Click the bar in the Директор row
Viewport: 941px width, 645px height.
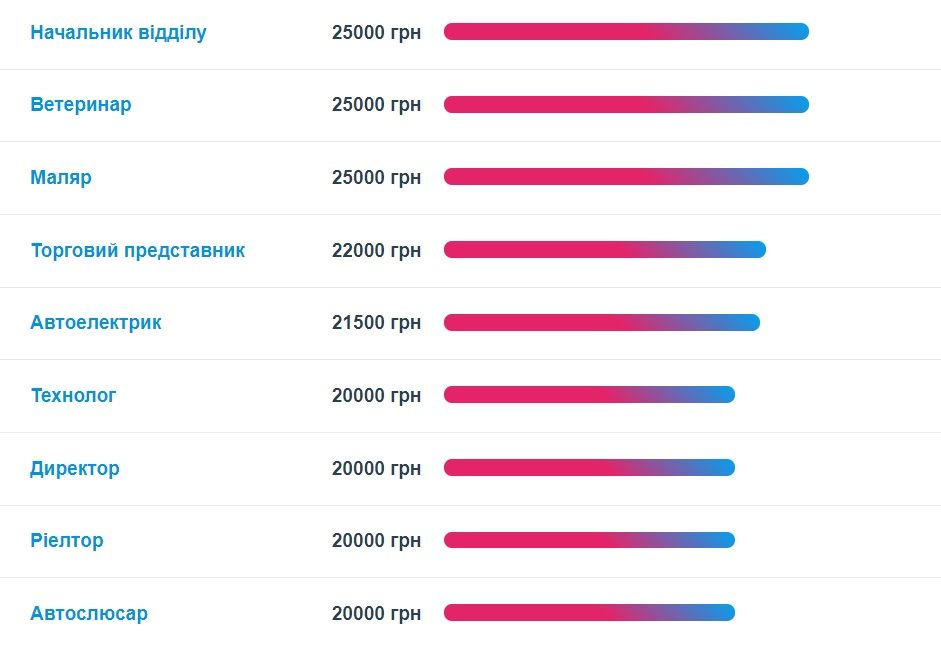(589, 467)
